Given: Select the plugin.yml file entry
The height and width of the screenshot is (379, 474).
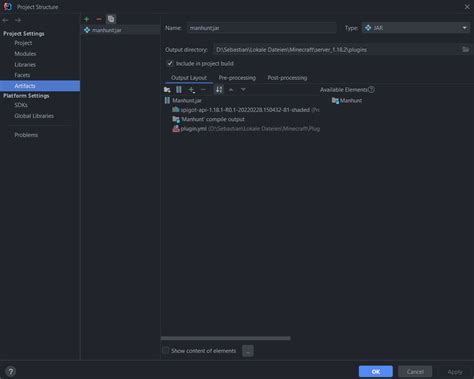Looking at the screenshot, I should pos(246,129).
